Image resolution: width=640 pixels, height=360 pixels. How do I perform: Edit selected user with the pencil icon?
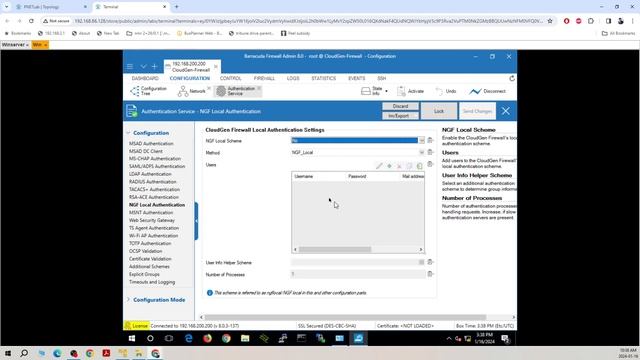pos(379,166)
